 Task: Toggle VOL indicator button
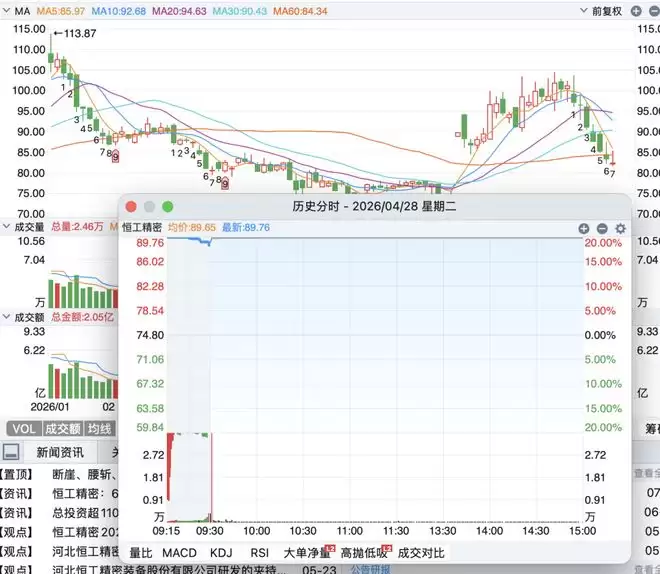pyautogui.click(x=24, y=429)
